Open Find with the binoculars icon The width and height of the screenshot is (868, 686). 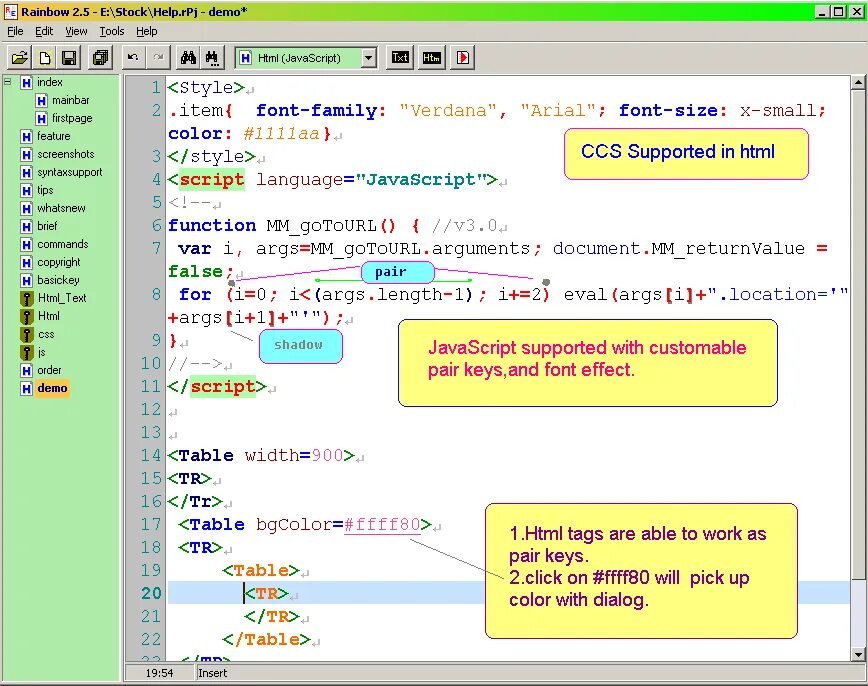point(188,58)
